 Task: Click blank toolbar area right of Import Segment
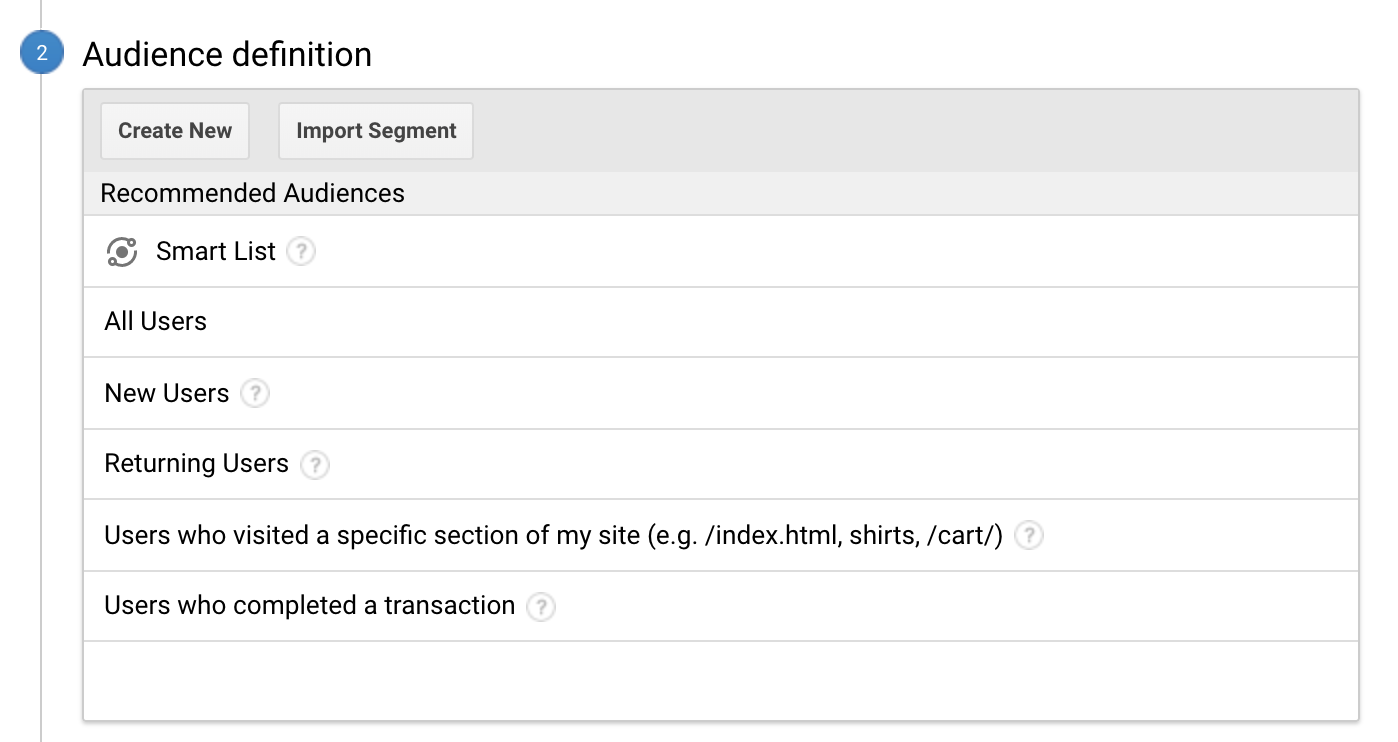(x=900, y=131)
